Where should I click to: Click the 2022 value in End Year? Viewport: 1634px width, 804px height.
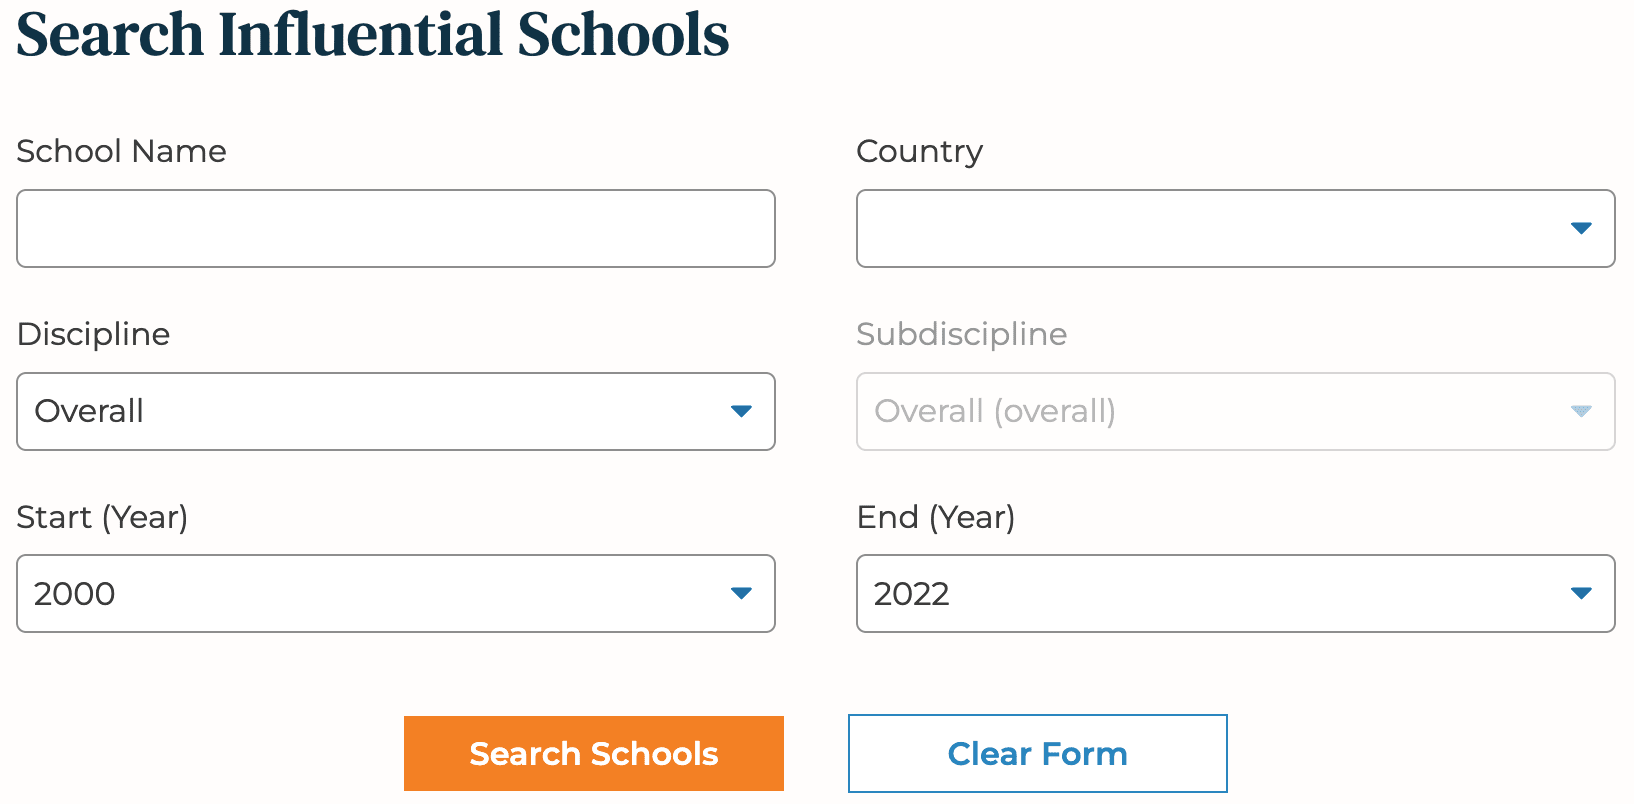click(913, 593)
